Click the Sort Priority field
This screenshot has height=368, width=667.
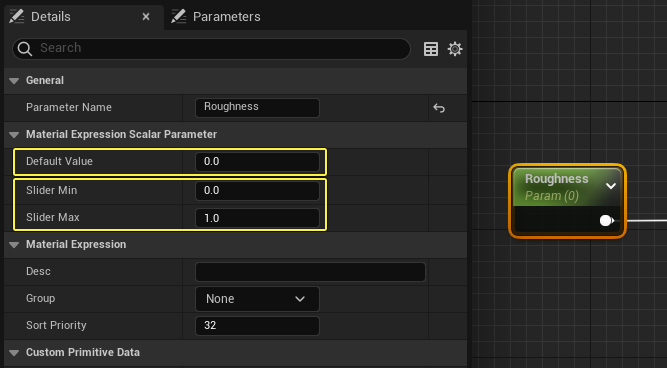click(x=257, y=325)
